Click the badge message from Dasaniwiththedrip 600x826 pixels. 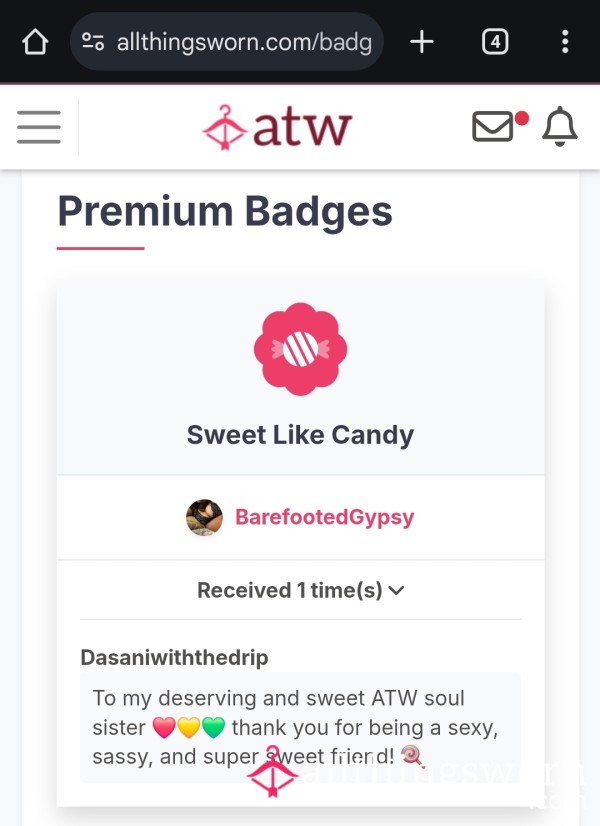300,727
